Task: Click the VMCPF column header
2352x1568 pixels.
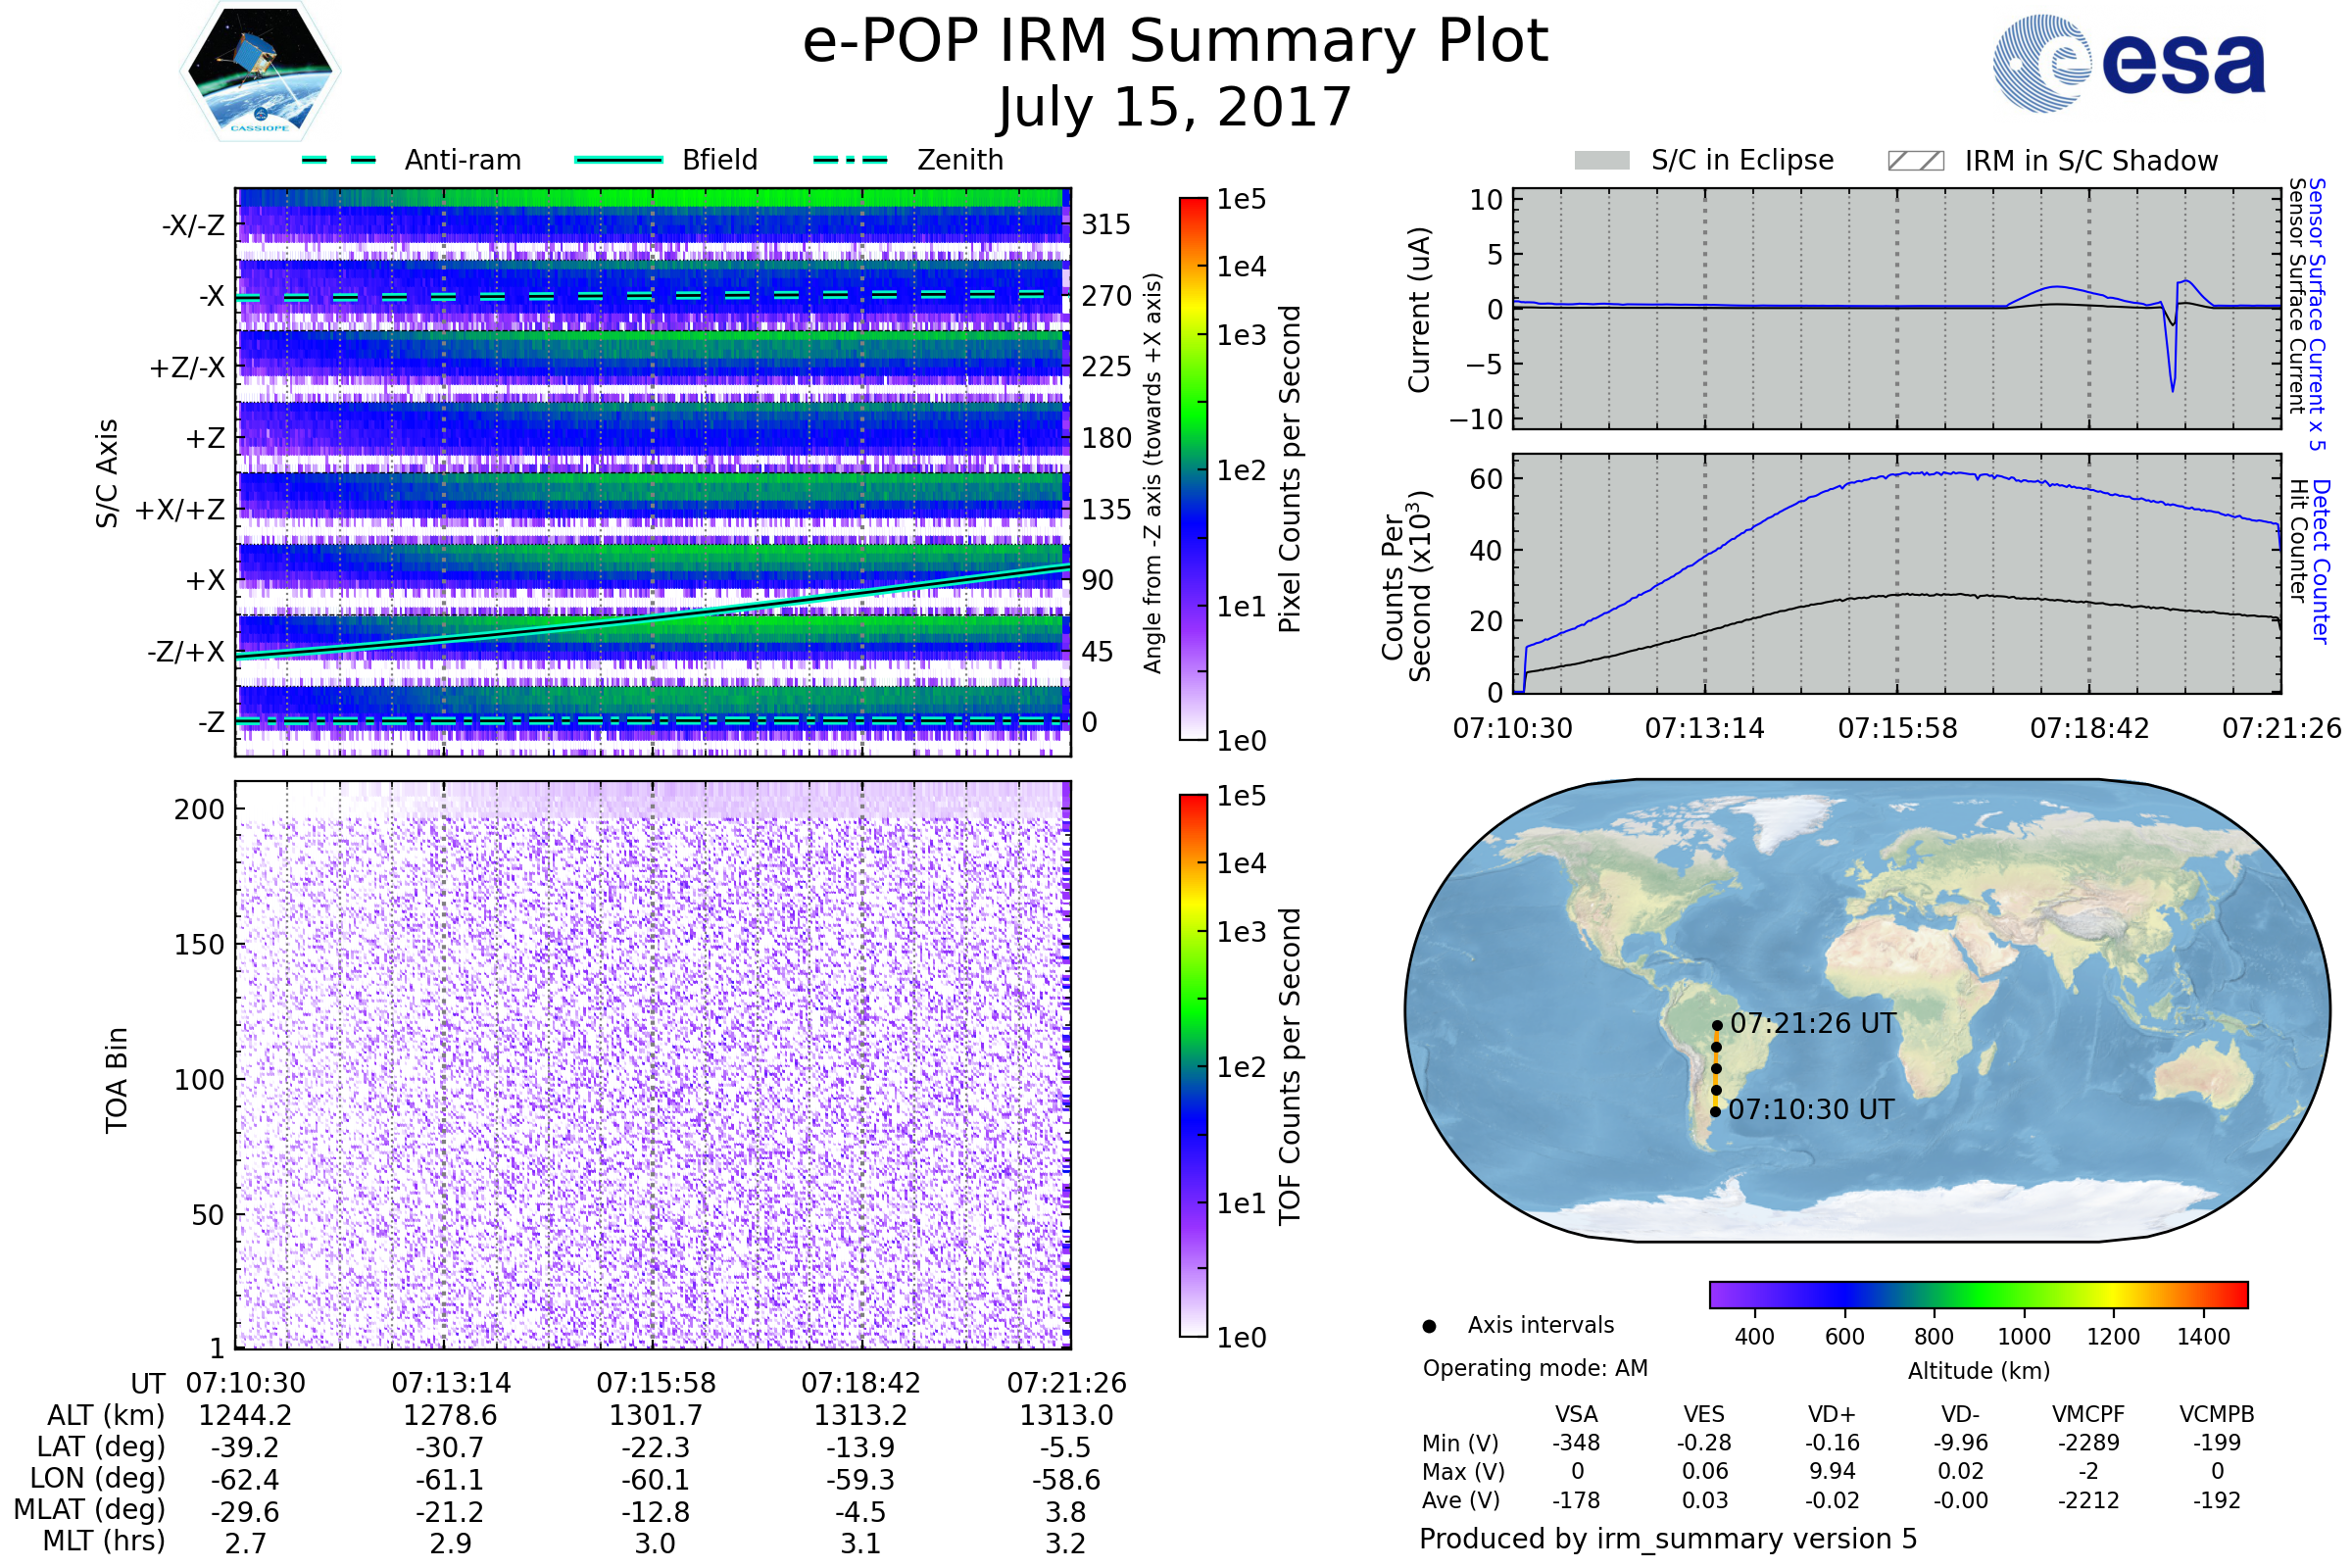Action: point(2088,1414)
